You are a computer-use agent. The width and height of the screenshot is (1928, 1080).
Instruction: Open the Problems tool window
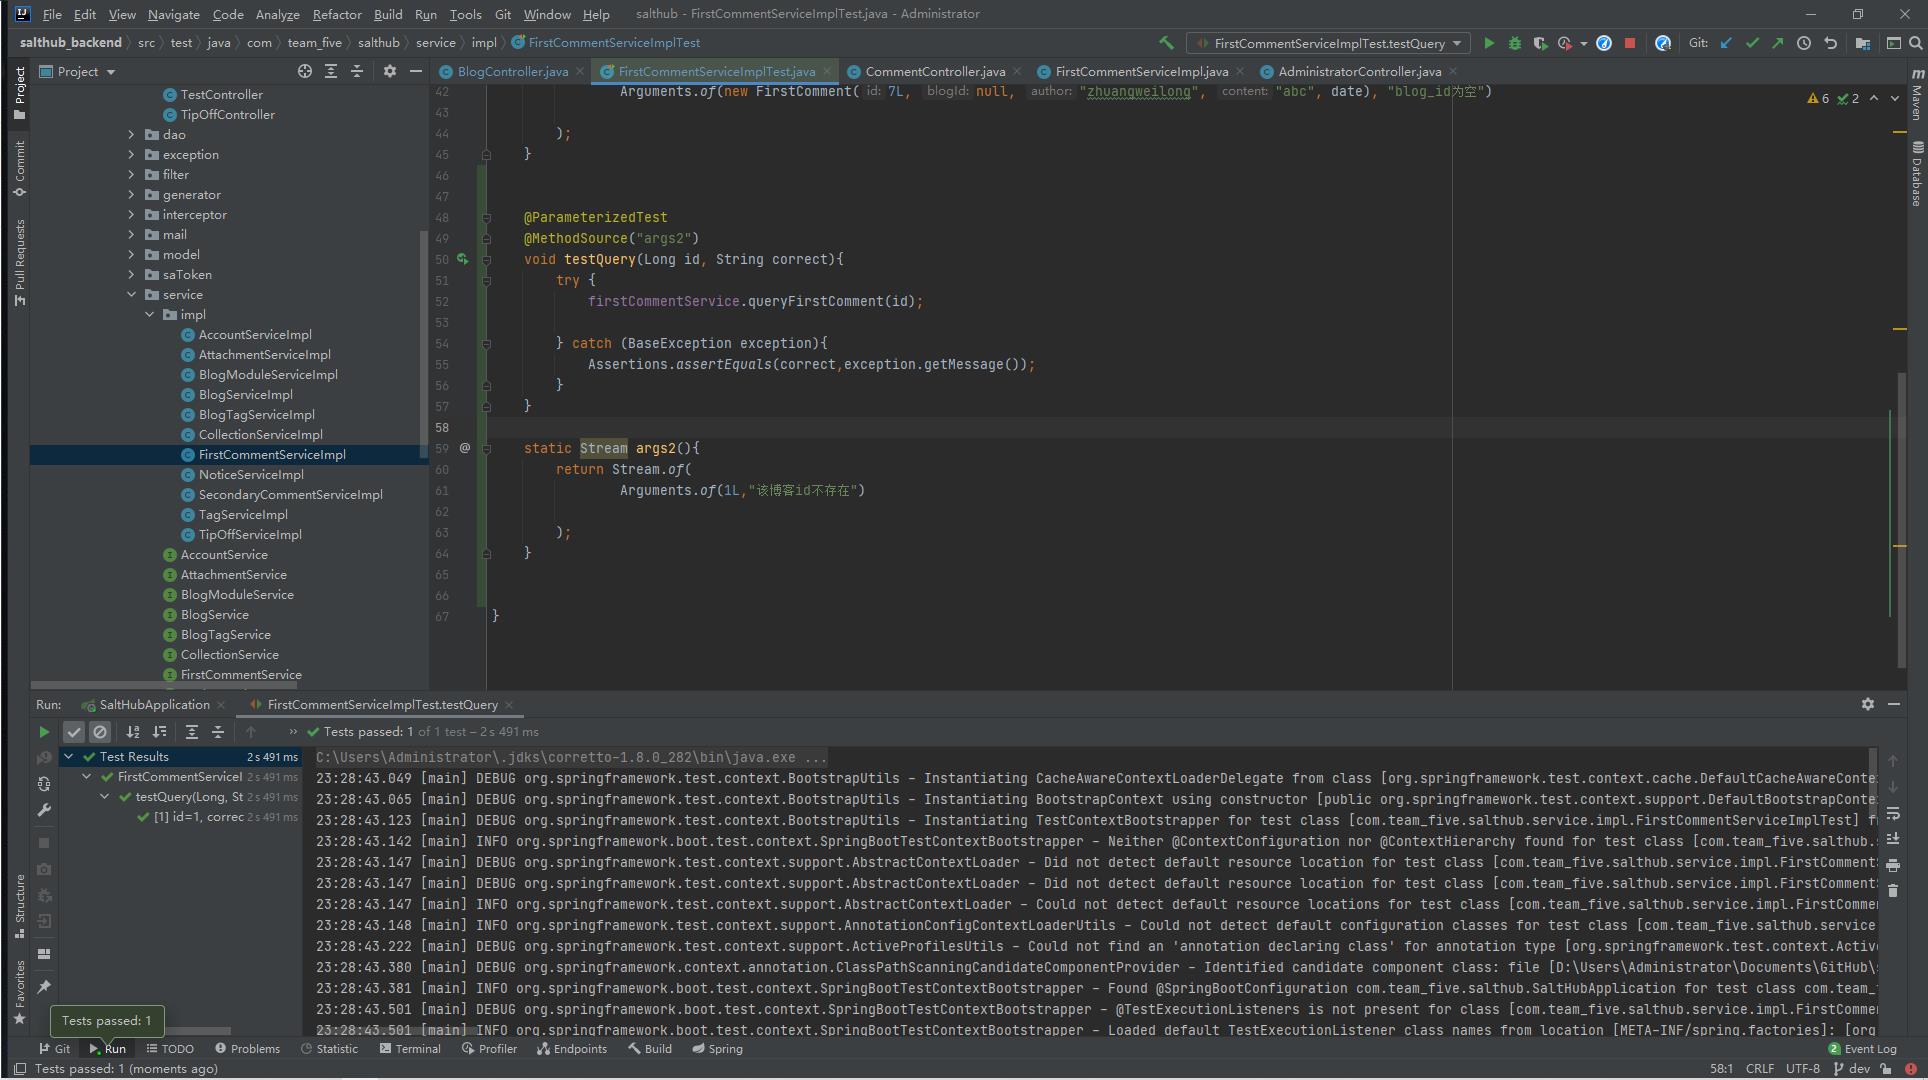[x=247, y=1048]
